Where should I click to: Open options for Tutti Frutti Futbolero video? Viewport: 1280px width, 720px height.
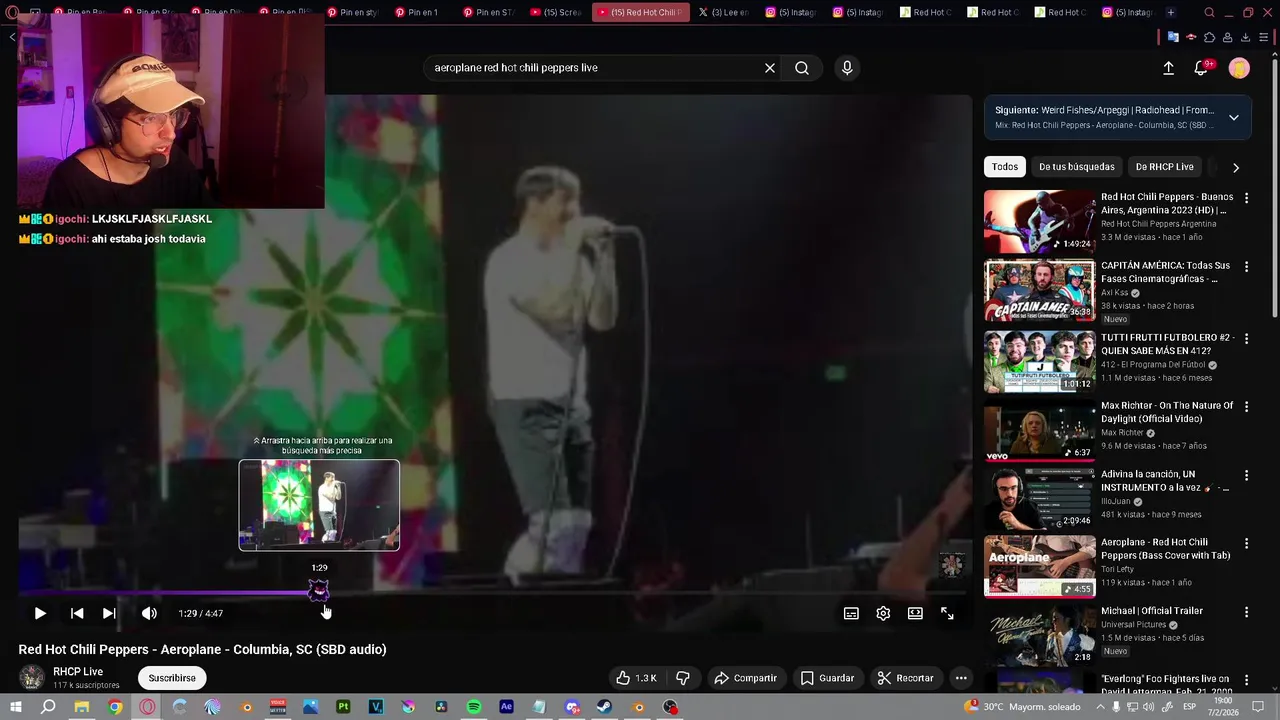click(1246, 339)
